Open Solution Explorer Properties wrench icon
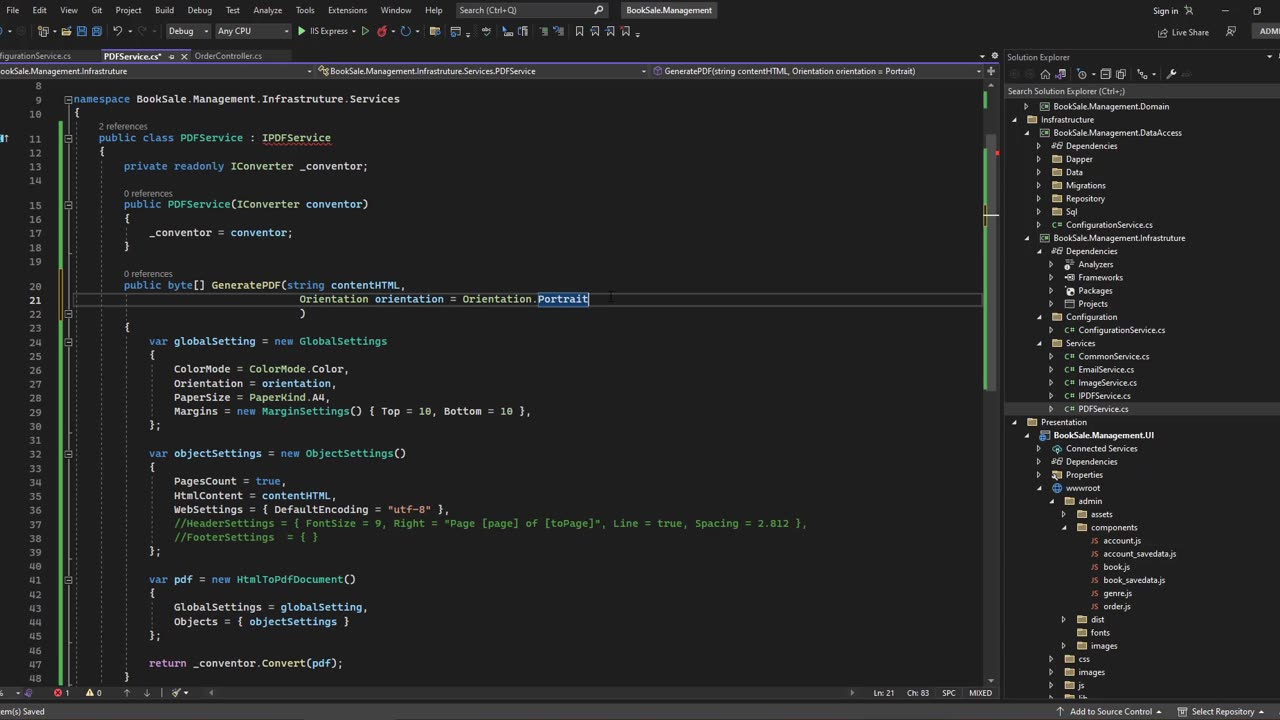 click(1171, 74)
